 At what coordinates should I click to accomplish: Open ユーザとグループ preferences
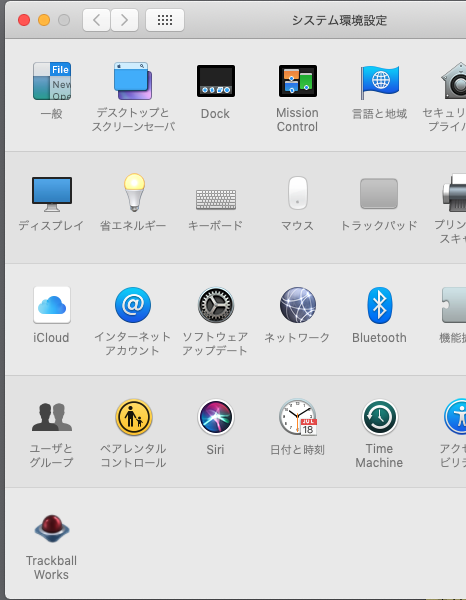52,417
